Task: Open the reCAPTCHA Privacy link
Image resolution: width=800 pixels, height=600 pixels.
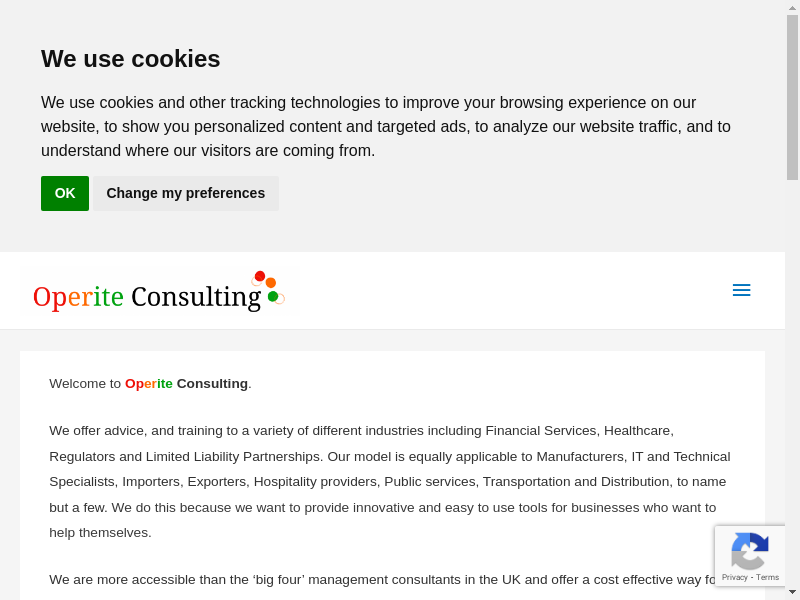Action: pyautogui.click(x=735, y=577)
